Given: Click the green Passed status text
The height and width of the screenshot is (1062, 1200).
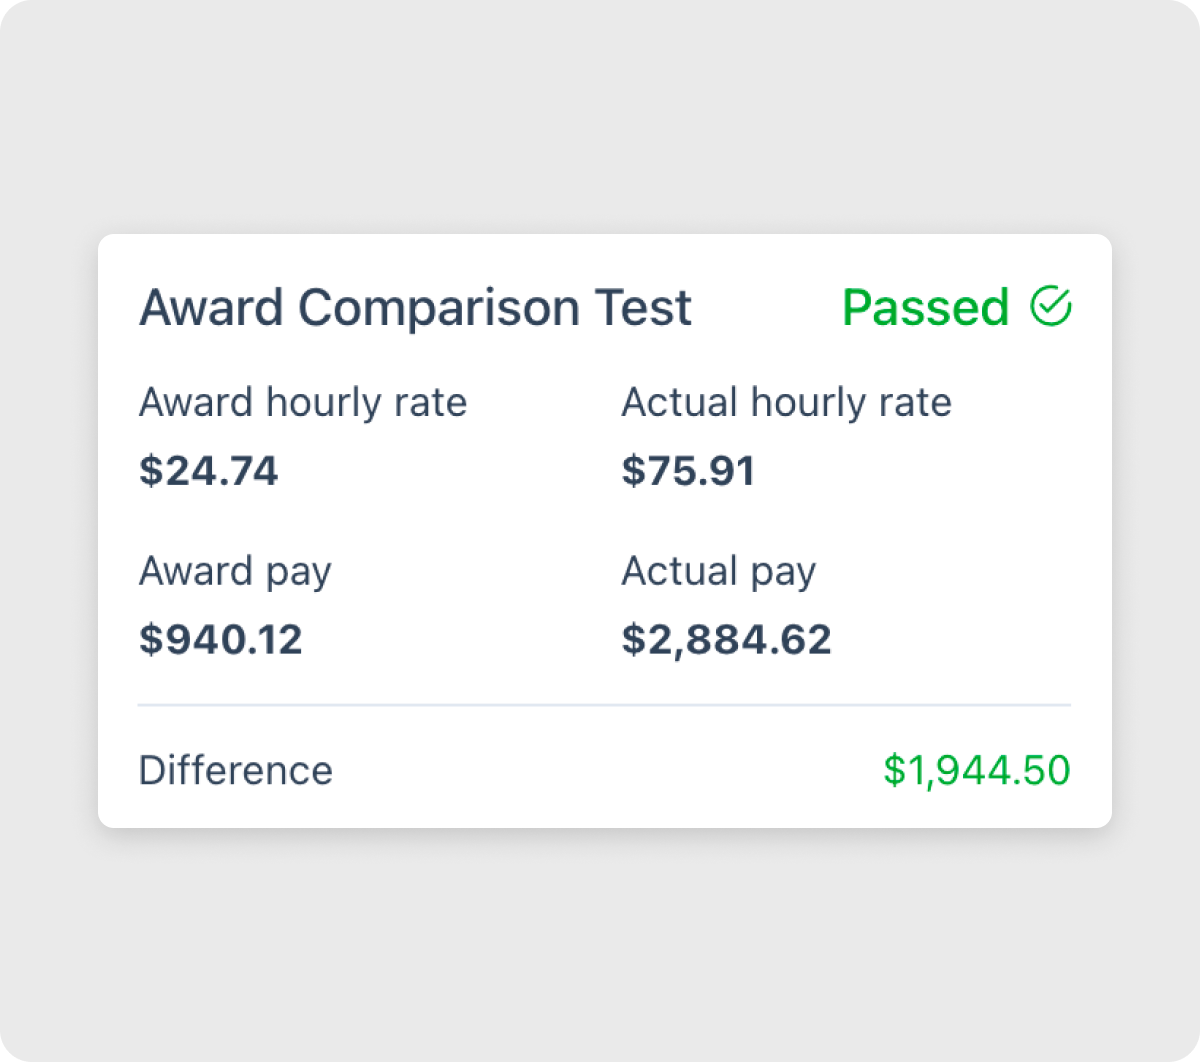Looking at the screenshot, I should (x=925, y=308).
